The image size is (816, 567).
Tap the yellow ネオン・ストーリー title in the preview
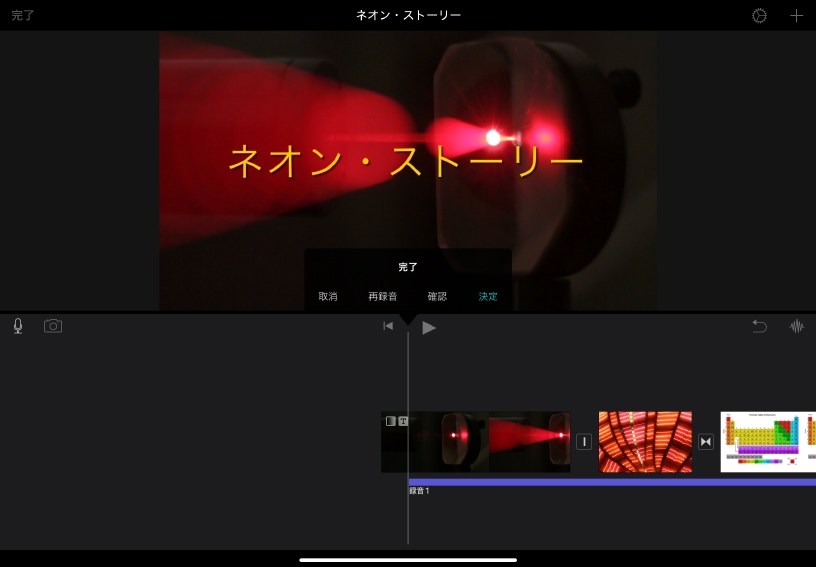tap(406, 161)
